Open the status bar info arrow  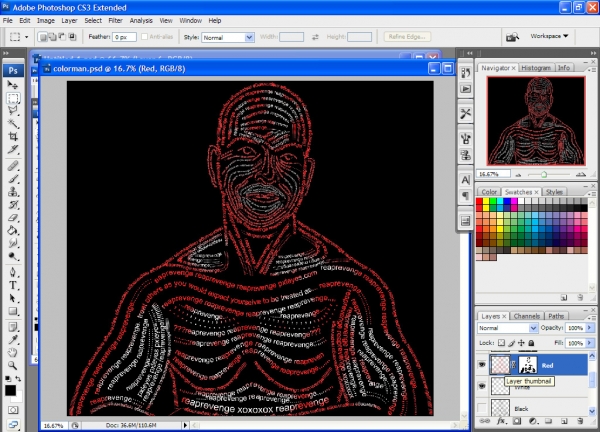186,425
